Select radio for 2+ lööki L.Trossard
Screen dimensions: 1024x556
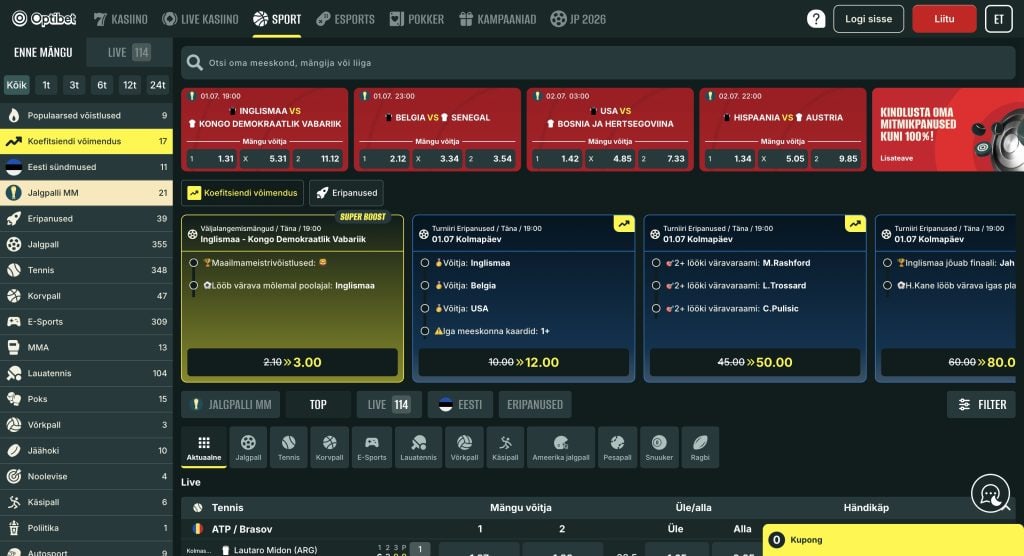(x=656, y=286)
